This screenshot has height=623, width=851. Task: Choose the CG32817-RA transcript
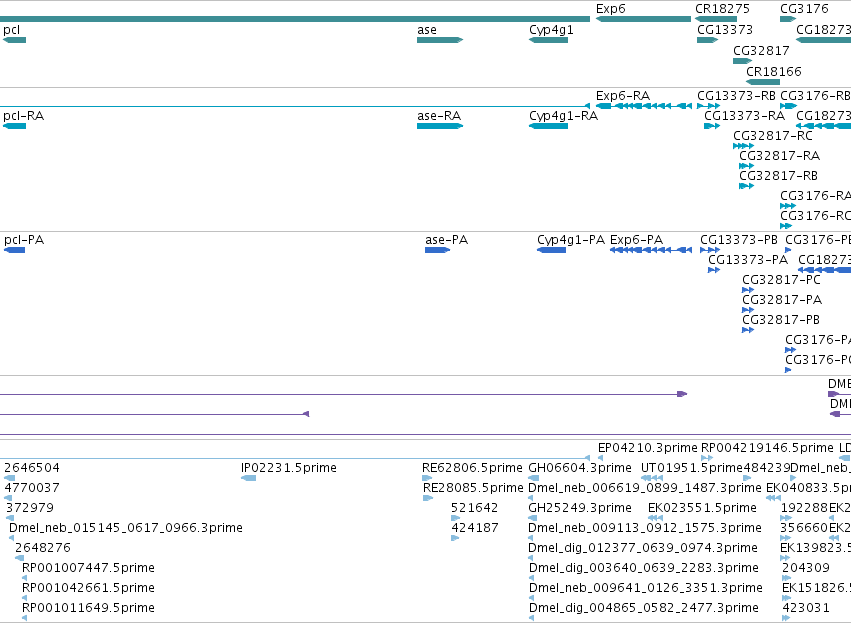746,166
